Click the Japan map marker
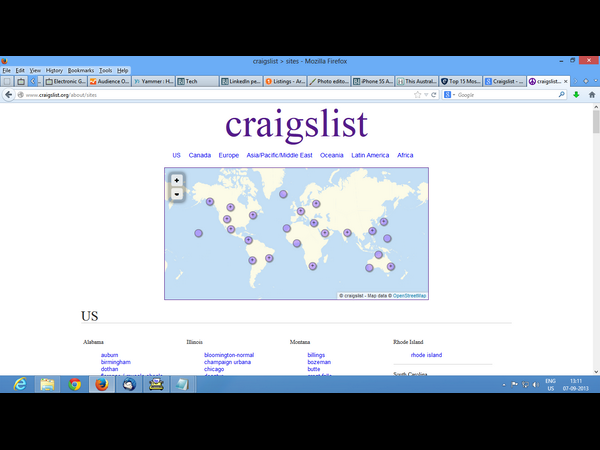The image size is (600, 450). 384,222
